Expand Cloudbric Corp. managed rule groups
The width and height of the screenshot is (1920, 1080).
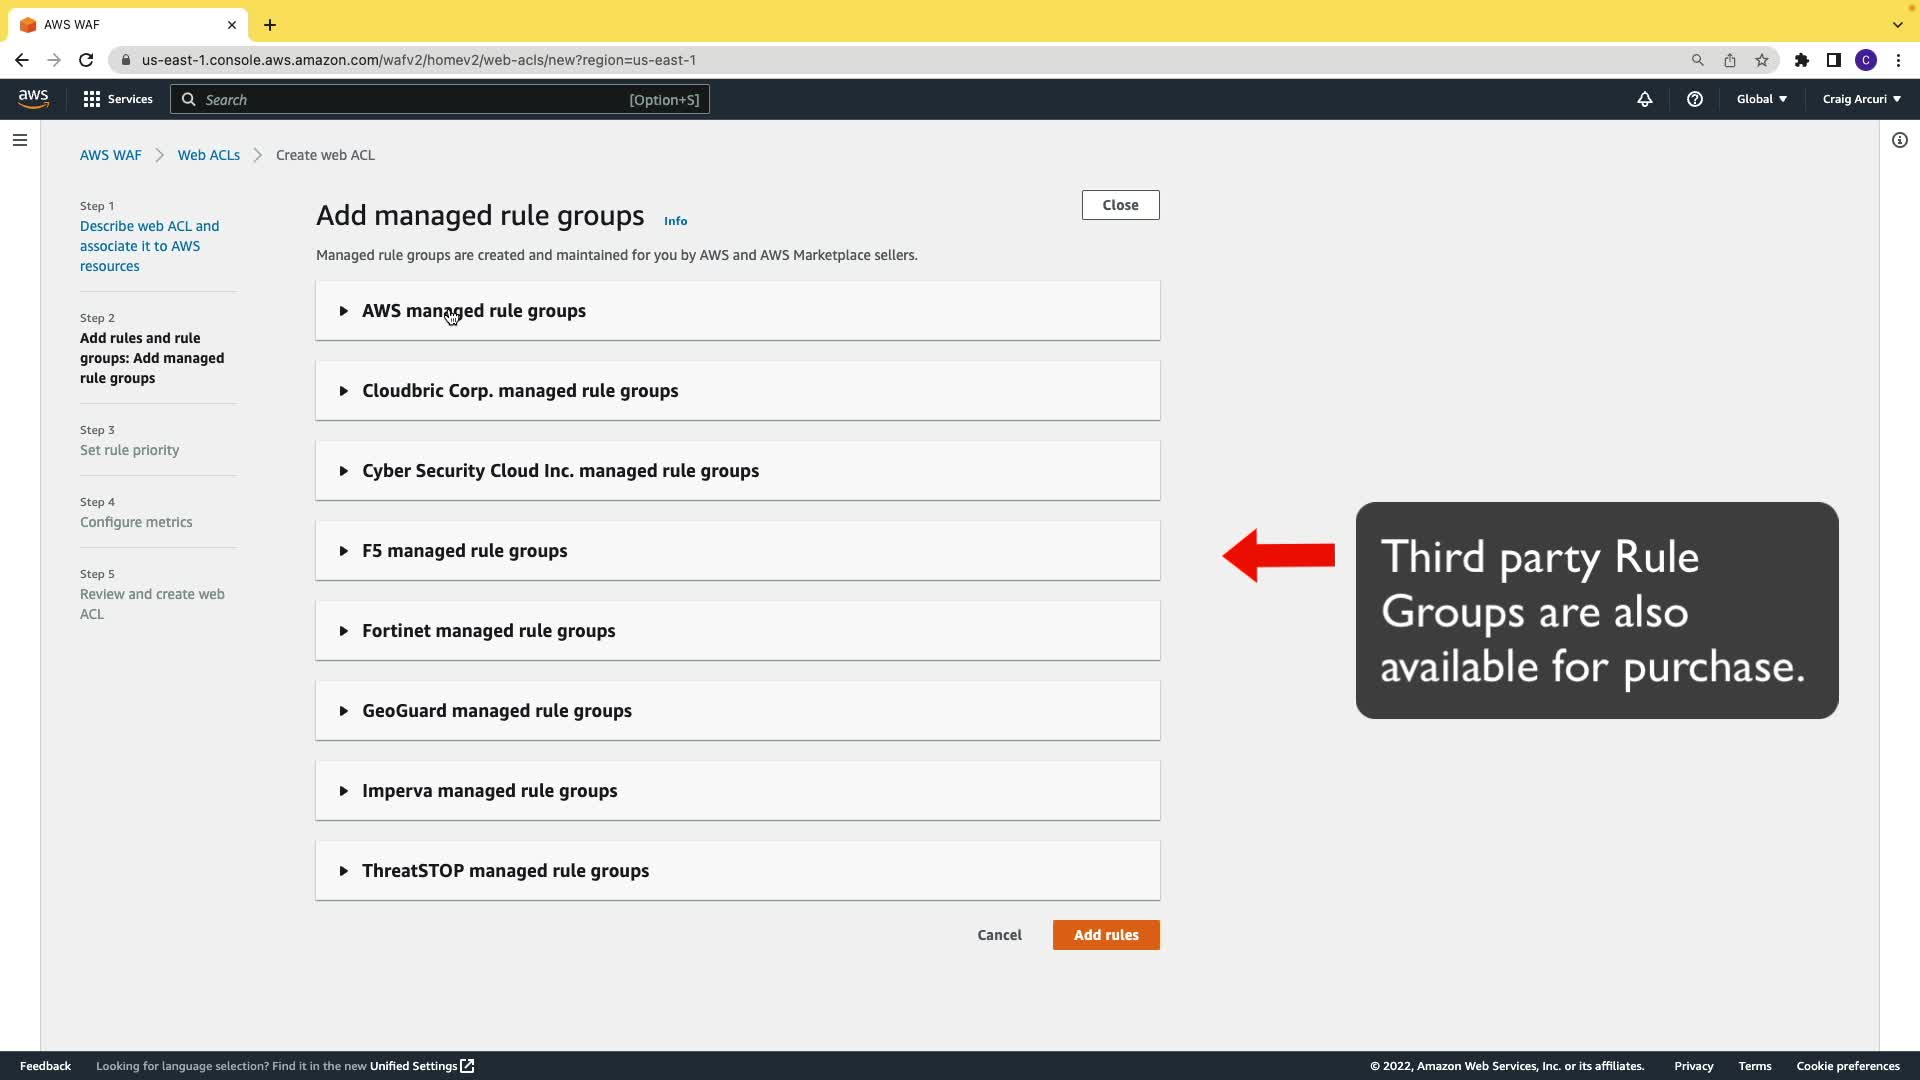click(520, 391)
